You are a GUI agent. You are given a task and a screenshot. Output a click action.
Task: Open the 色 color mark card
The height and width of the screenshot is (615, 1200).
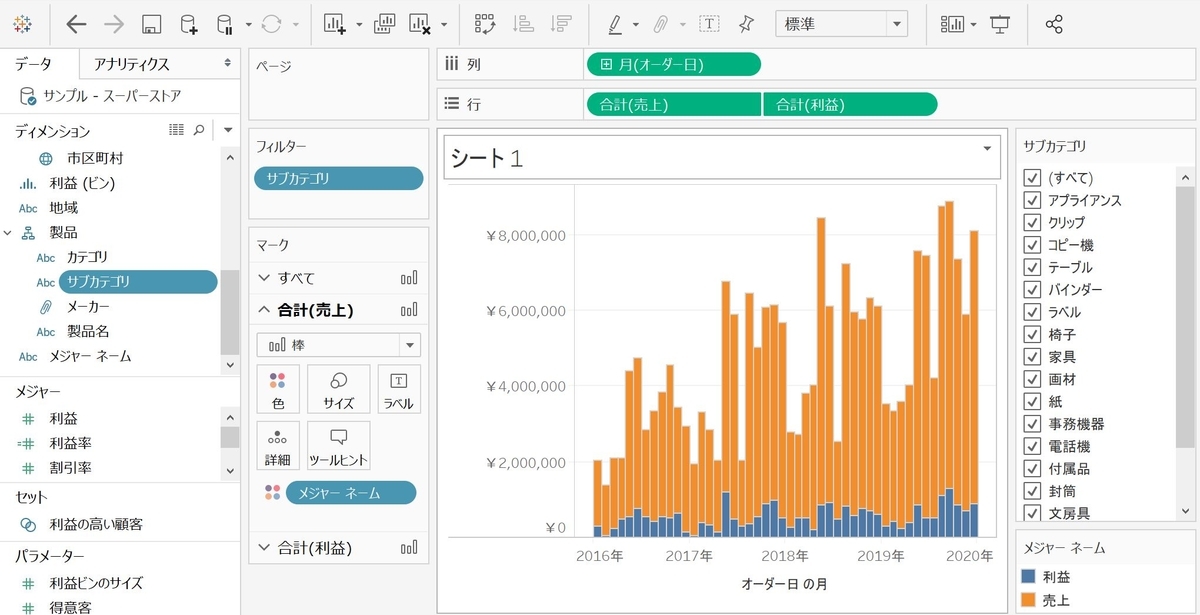pos(278,389)
